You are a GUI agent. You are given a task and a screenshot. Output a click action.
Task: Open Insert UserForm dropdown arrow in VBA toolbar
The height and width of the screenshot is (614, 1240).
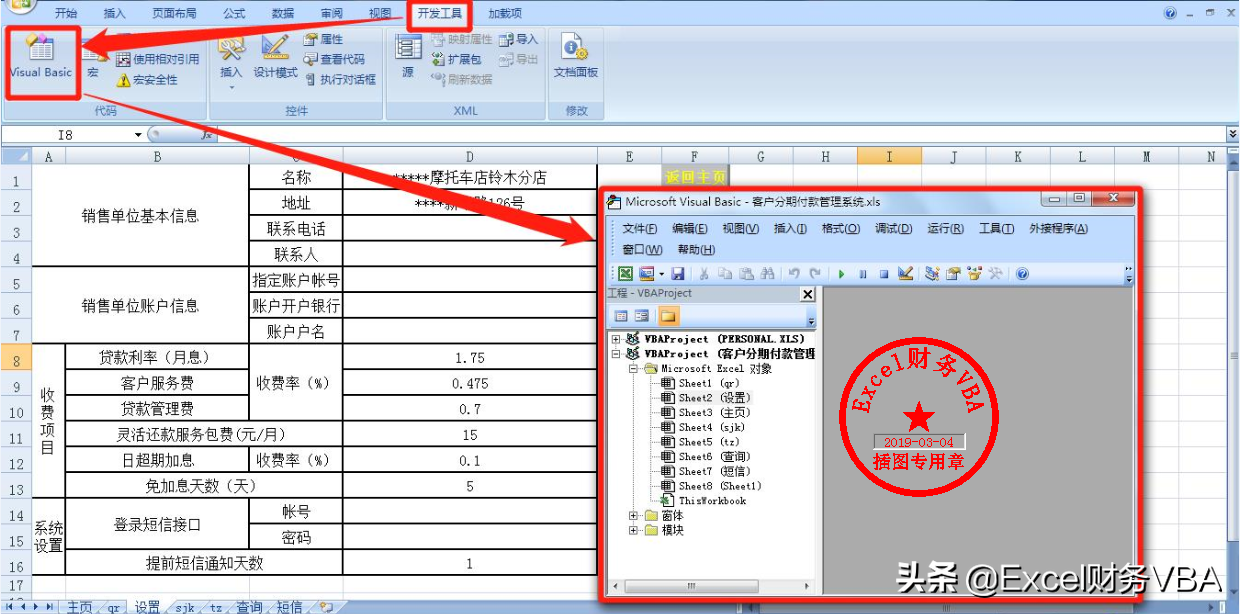click(x=661, y=273)
